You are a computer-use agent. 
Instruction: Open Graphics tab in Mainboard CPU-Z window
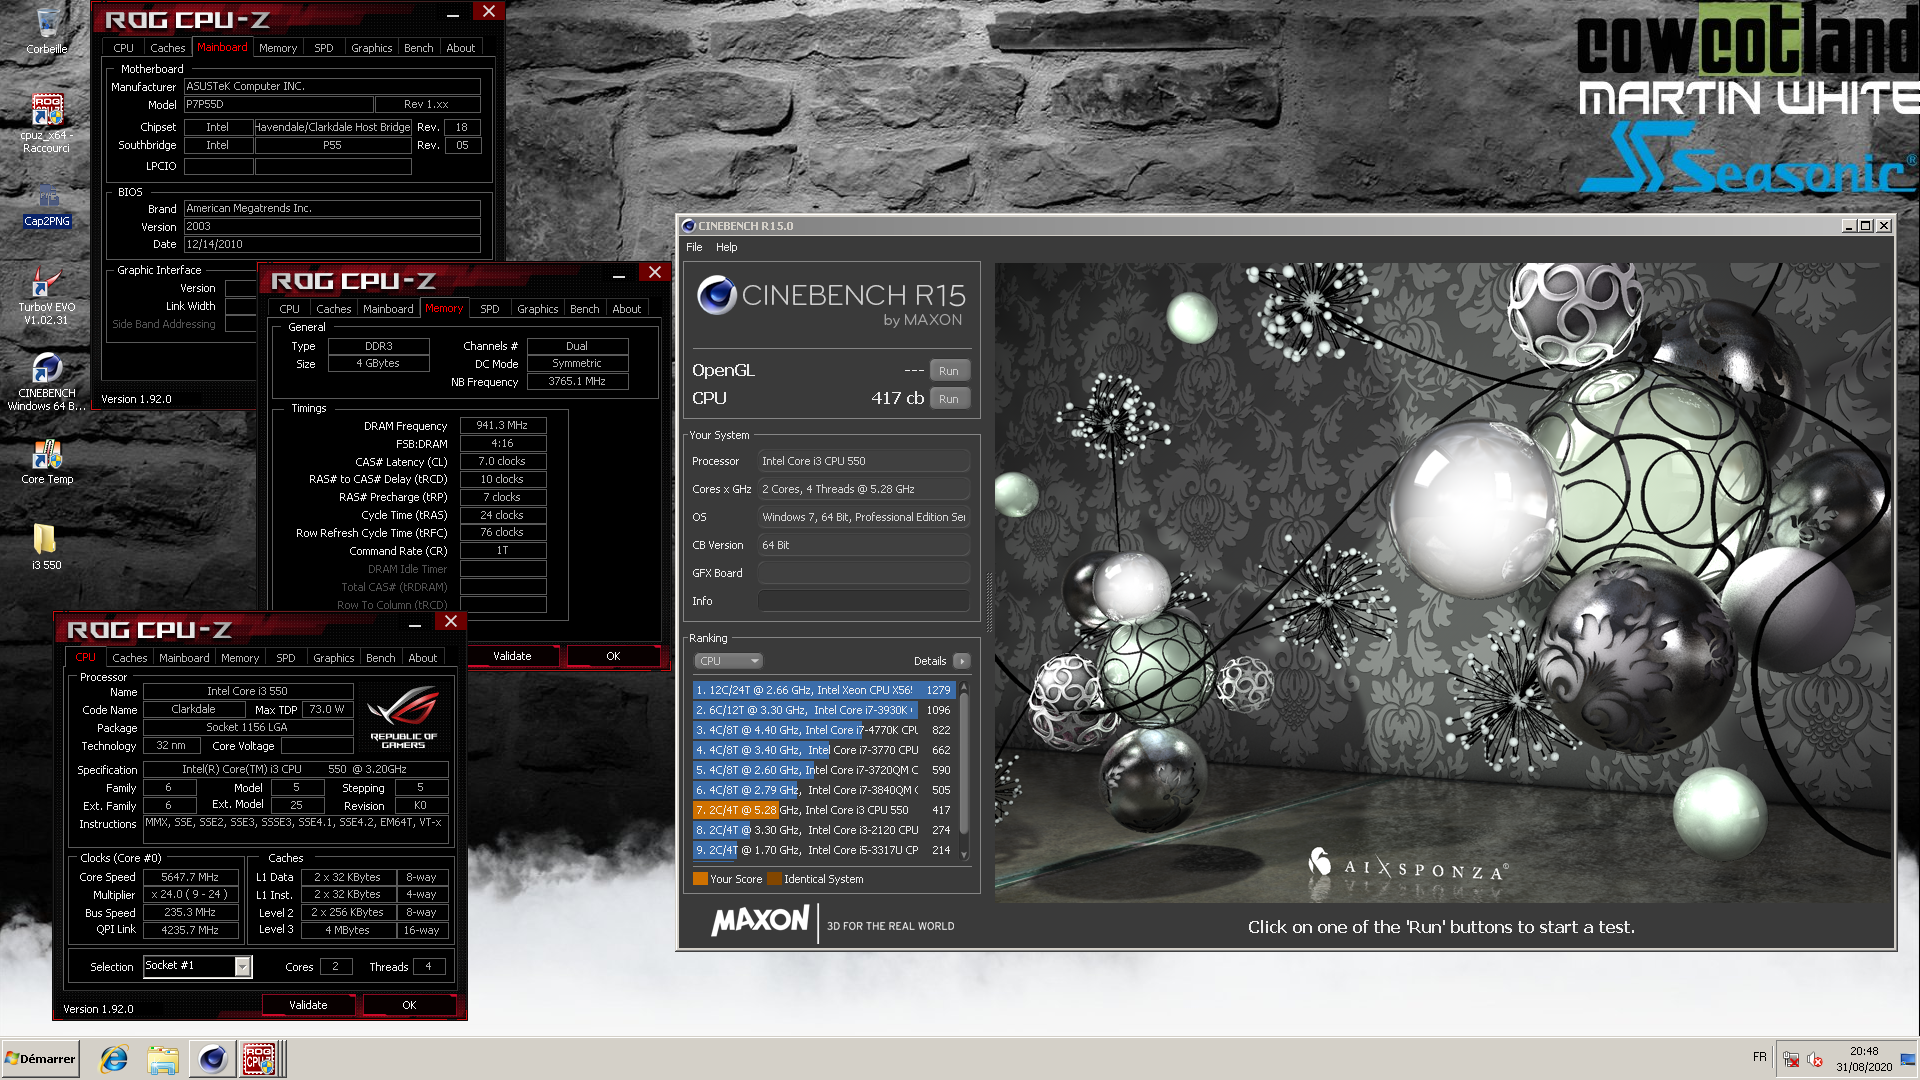pyautogui.click(x=372, y=48)
